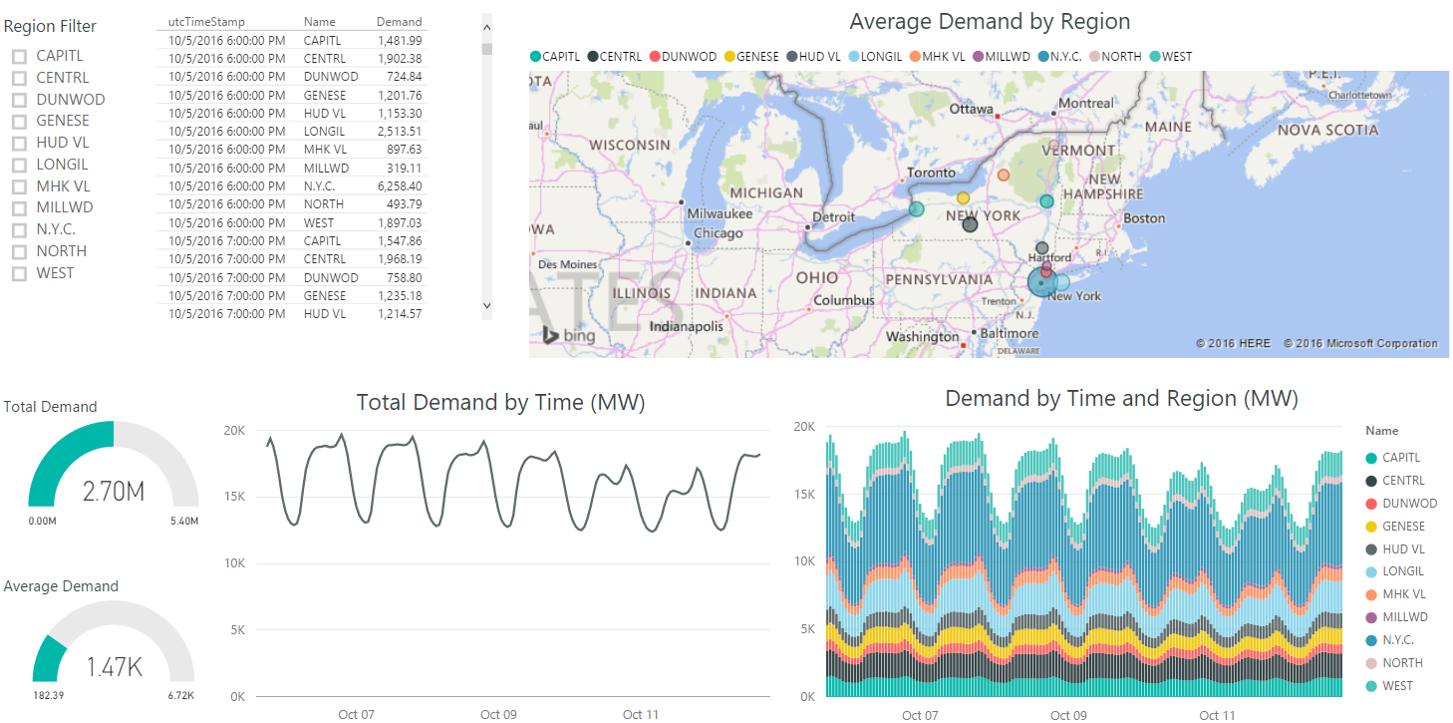Click the NORTH dot in map legend

click(1096, 57)
